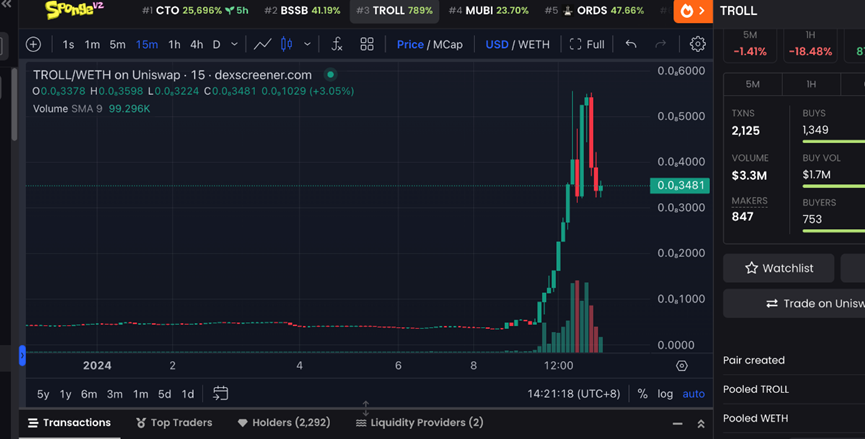The image size is (865, 439).
Task: Select the 4h timeframe
Action: tap(196, 44)
